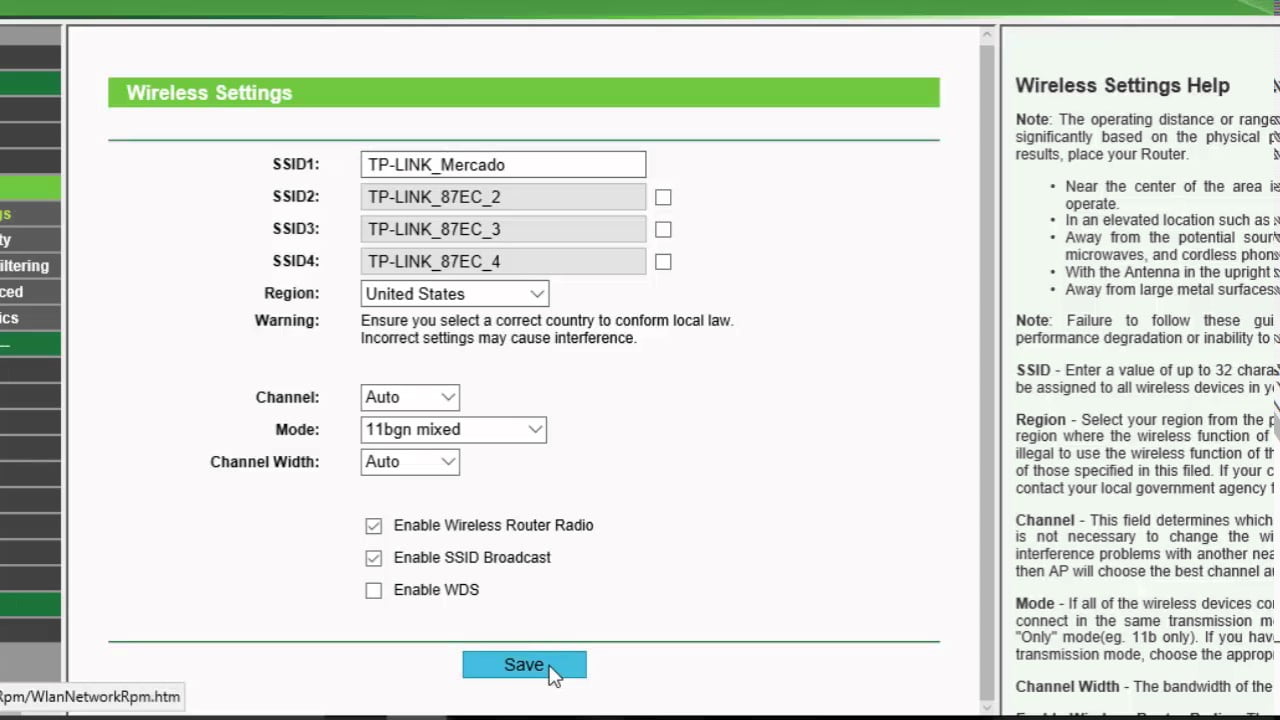
Task: Uncheck Enable SSID Broadcast
Action: click(374, 558)
